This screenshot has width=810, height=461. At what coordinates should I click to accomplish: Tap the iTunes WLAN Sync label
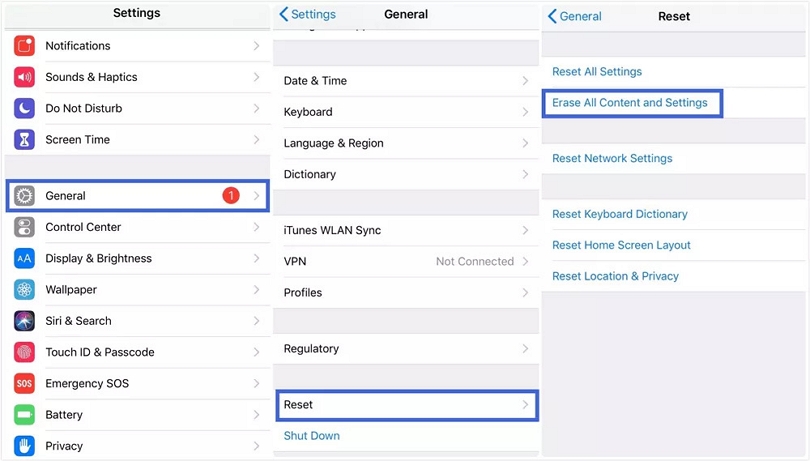pyautogui.click(x=332, y=230)
